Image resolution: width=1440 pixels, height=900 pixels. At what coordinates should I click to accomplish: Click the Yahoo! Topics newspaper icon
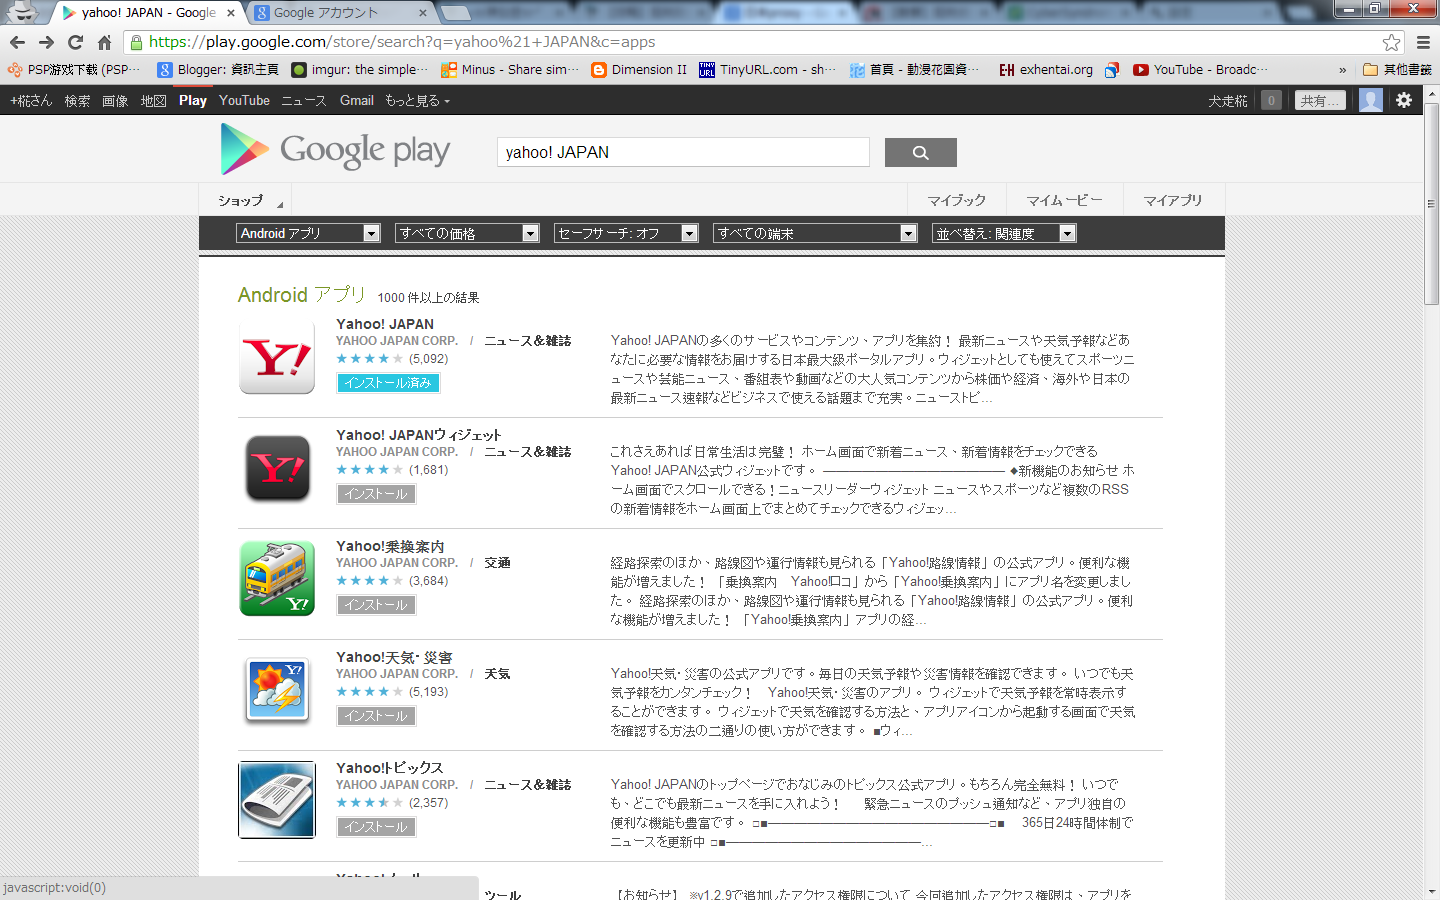click(277, 800)
